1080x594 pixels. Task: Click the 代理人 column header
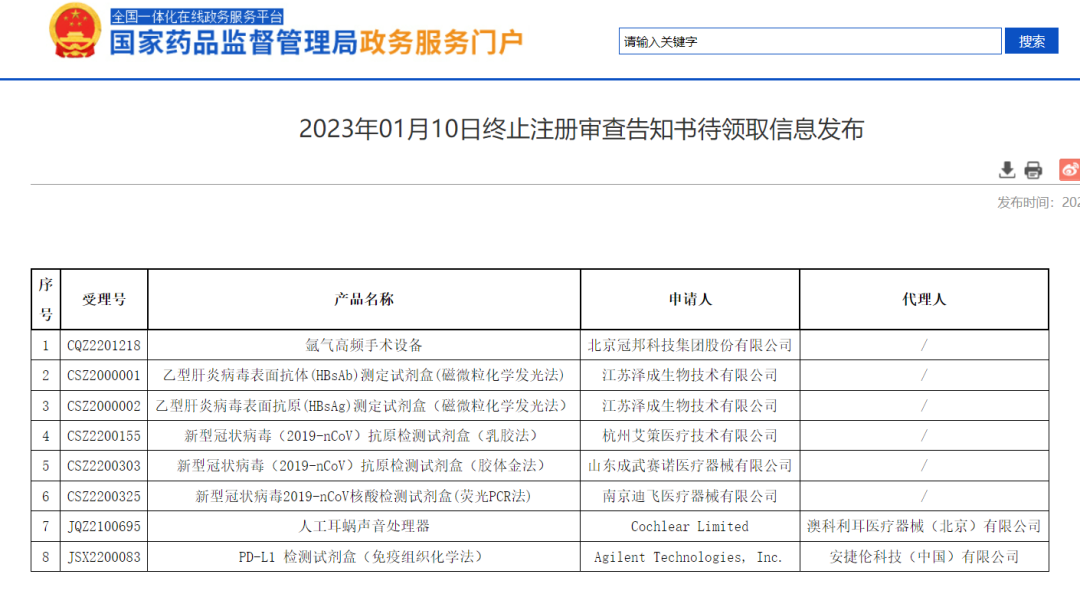[924, 299]
